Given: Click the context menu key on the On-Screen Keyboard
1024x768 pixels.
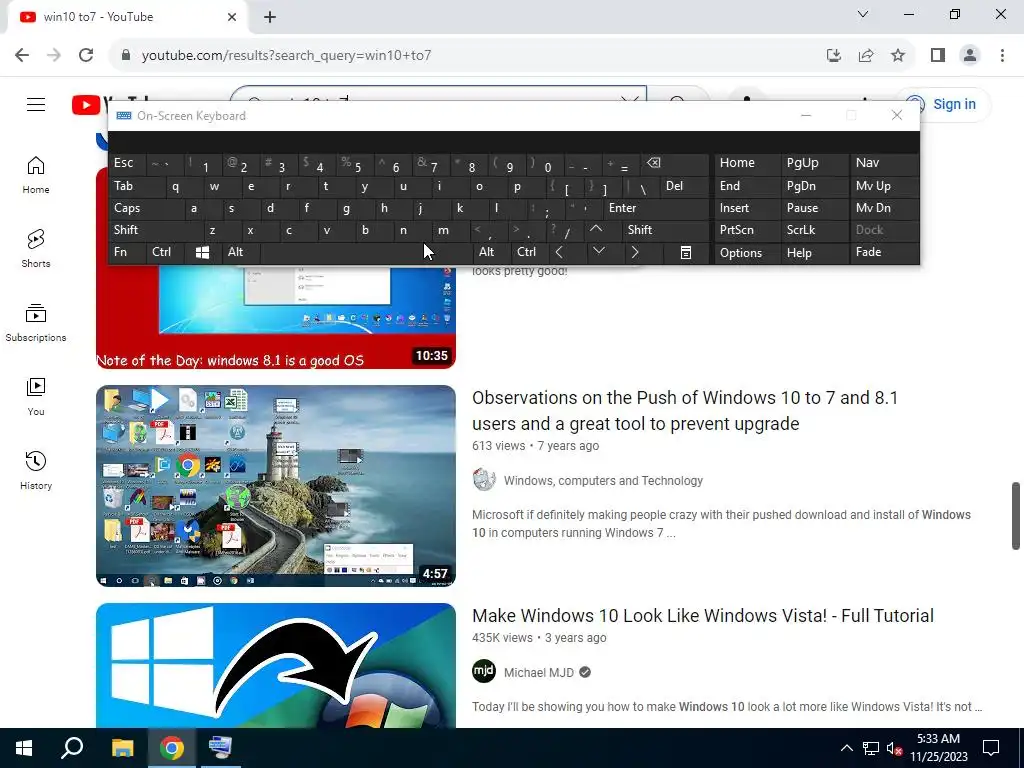Looking at the screenshot, I should pyautogui.click(x=686, y=253).
